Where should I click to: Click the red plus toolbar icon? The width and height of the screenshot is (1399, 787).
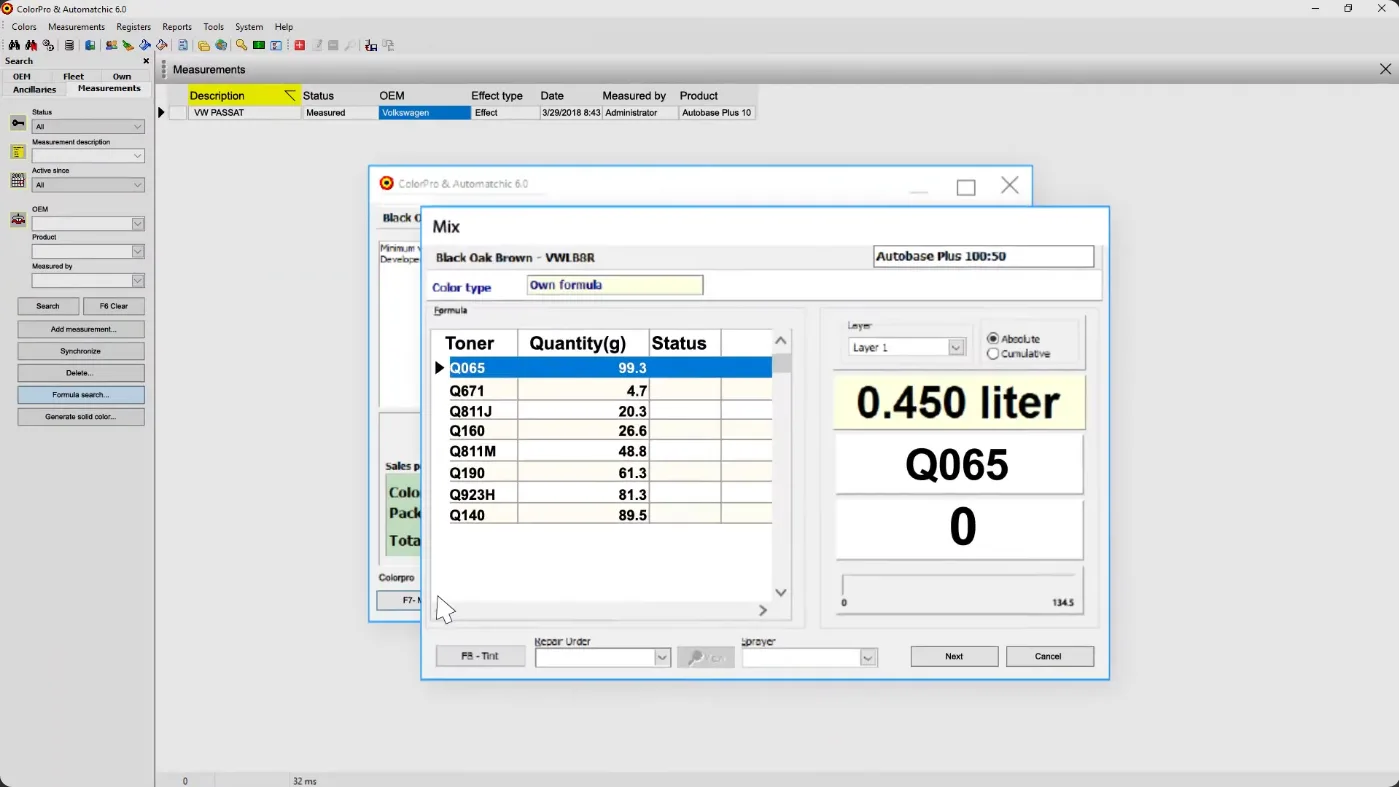pyautogui.click(x=299, y=45)
